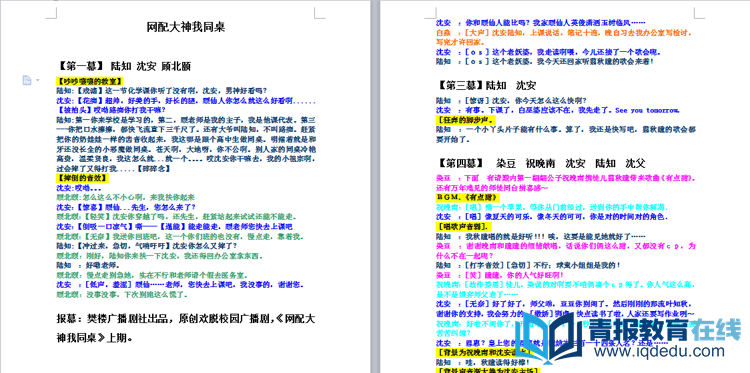Click the 沈安 [os] line on the right page
750x373 pixels.
click(548, 52)
